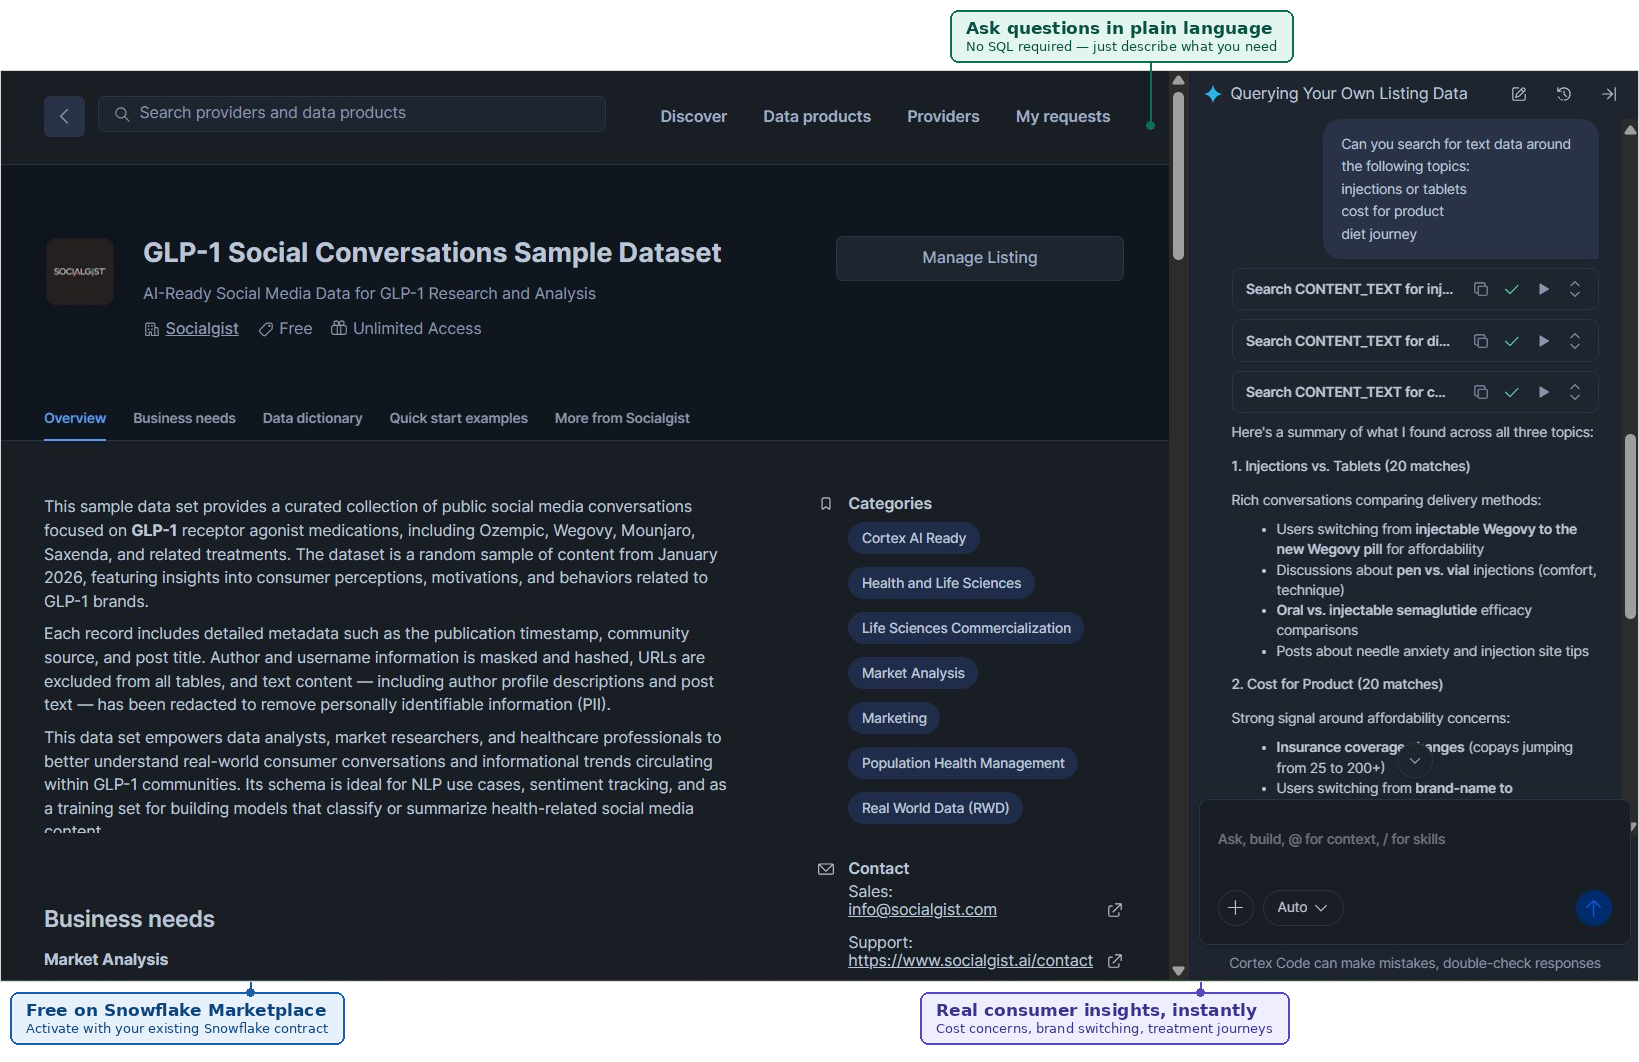The width and height of the screenshot is (1639, 1062).
Task: Open the Socialgist provider link
Action: coord(202,329)
